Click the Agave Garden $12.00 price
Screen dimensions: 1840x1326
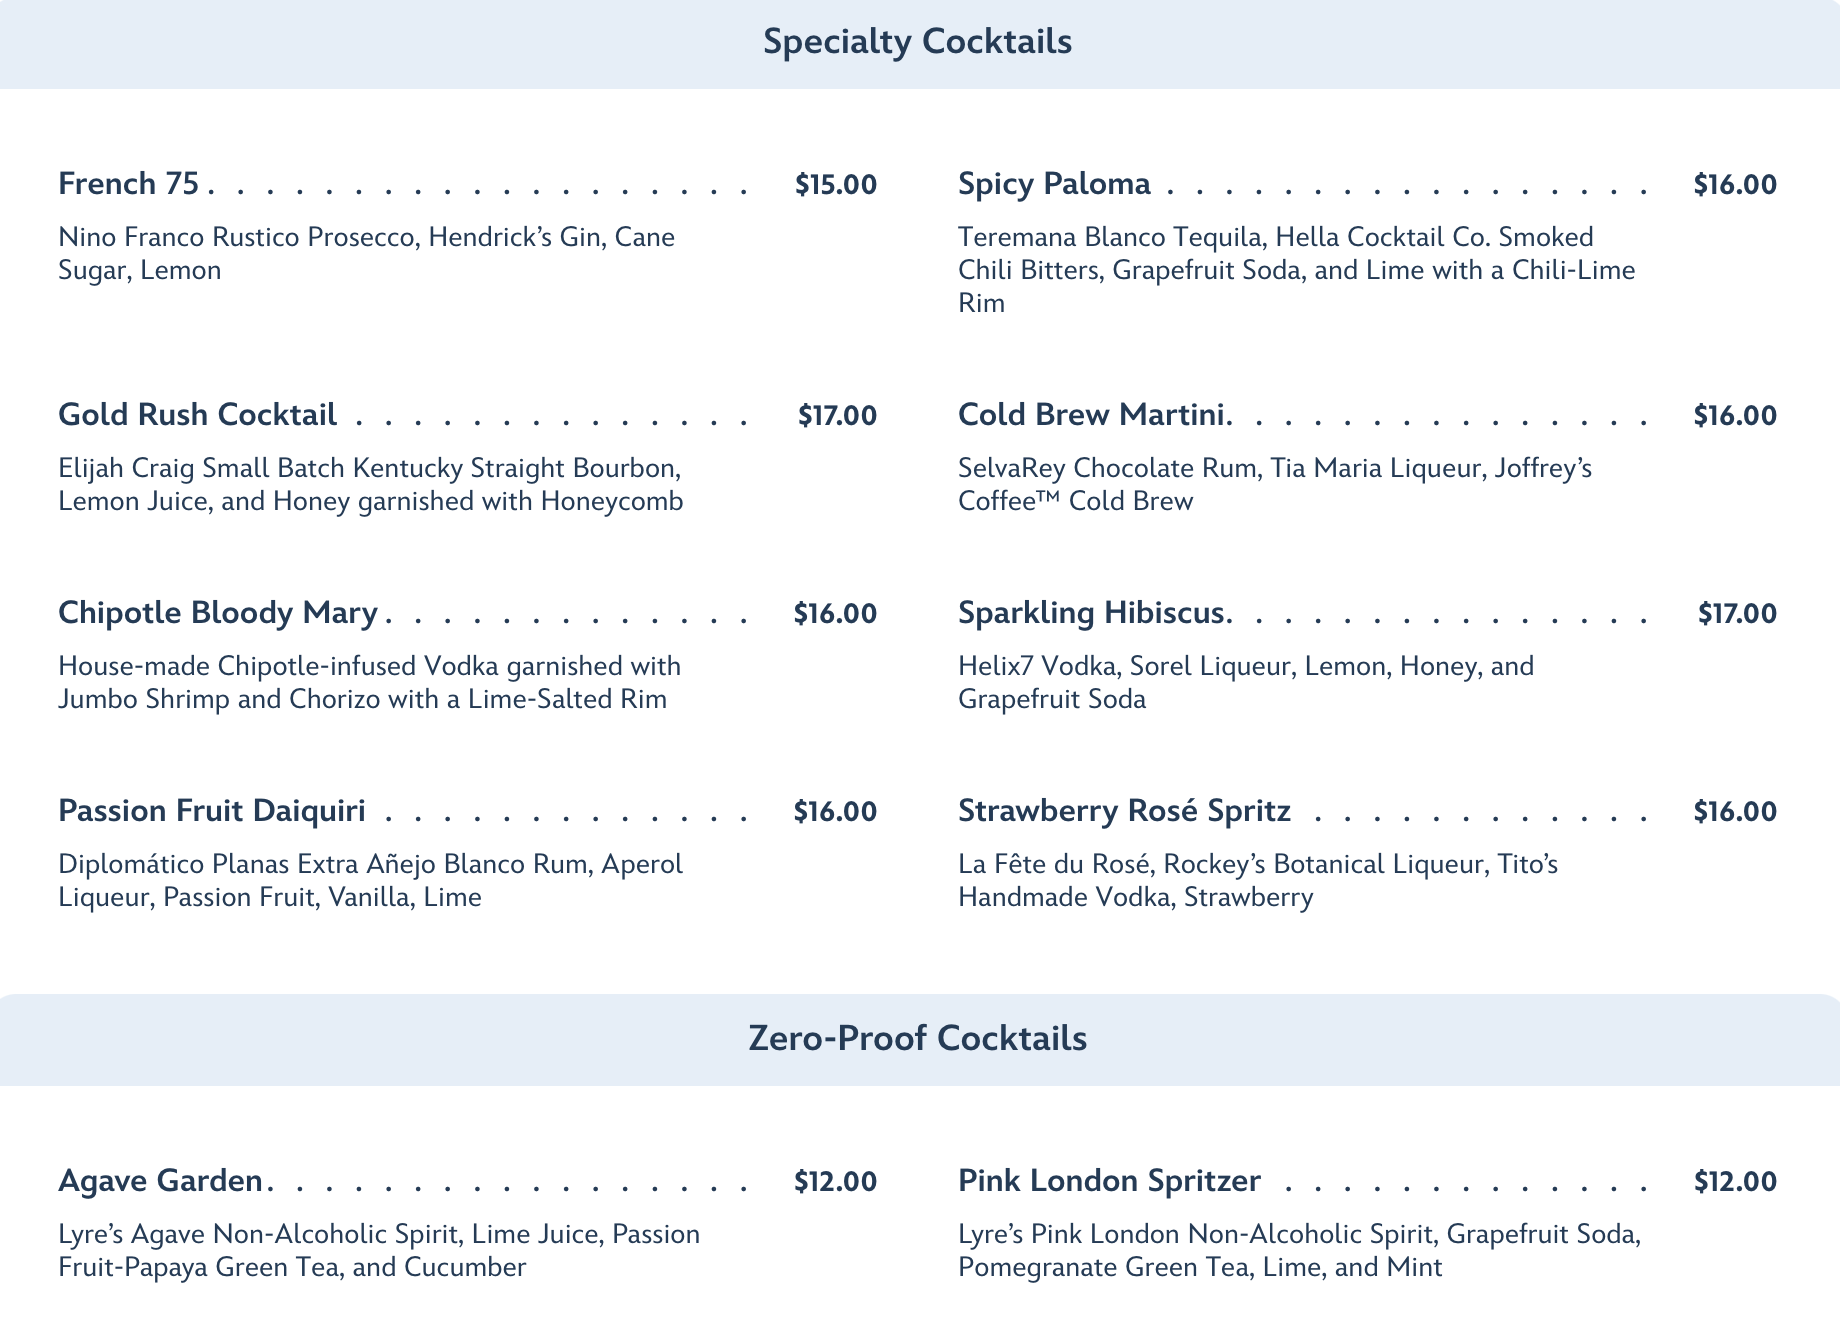pyautogui.click(x=836, y=1182)
